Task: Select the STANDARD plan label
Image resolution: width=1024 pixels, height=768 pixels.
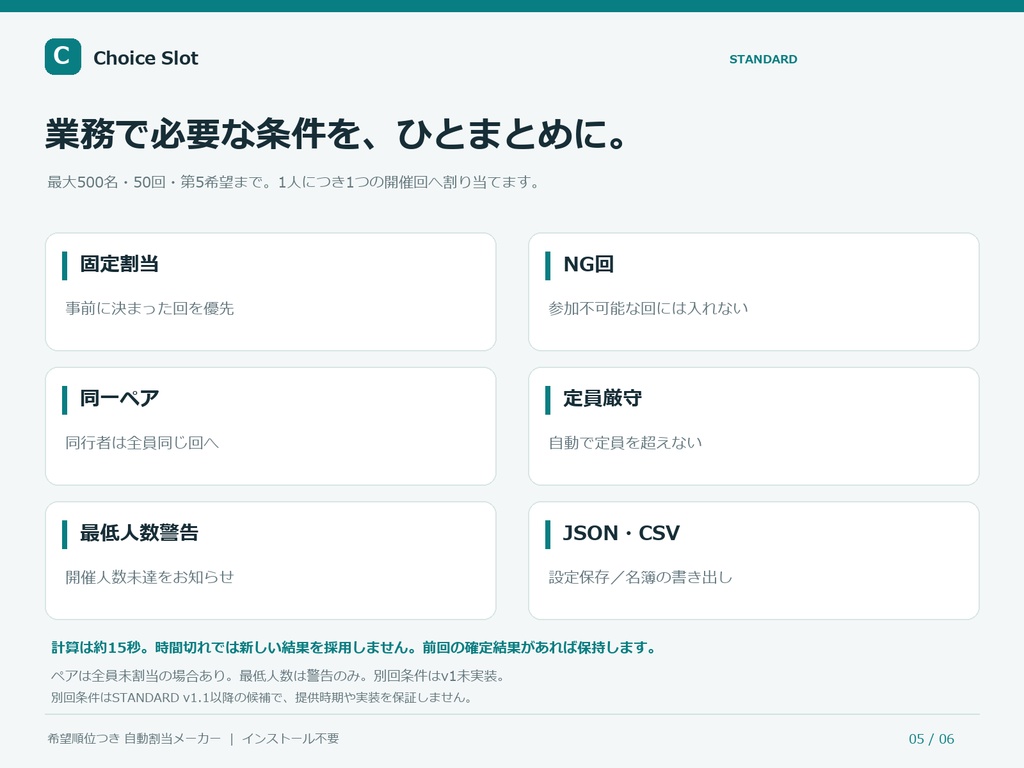Action: pos(763,59)
